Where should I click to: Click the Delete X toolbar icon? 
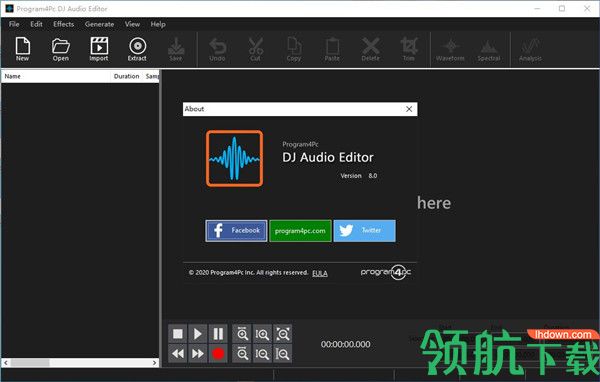pos(370,49)
